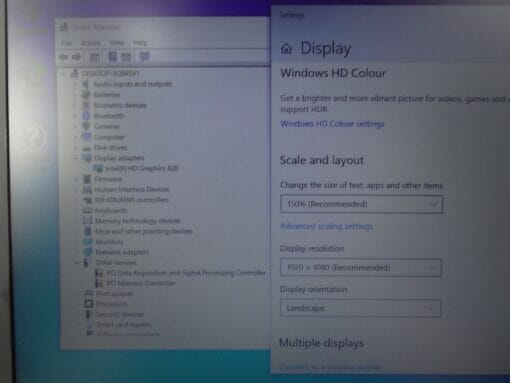Click the Processors category icon
The image size is (510, 383).
tap(89, 304)
